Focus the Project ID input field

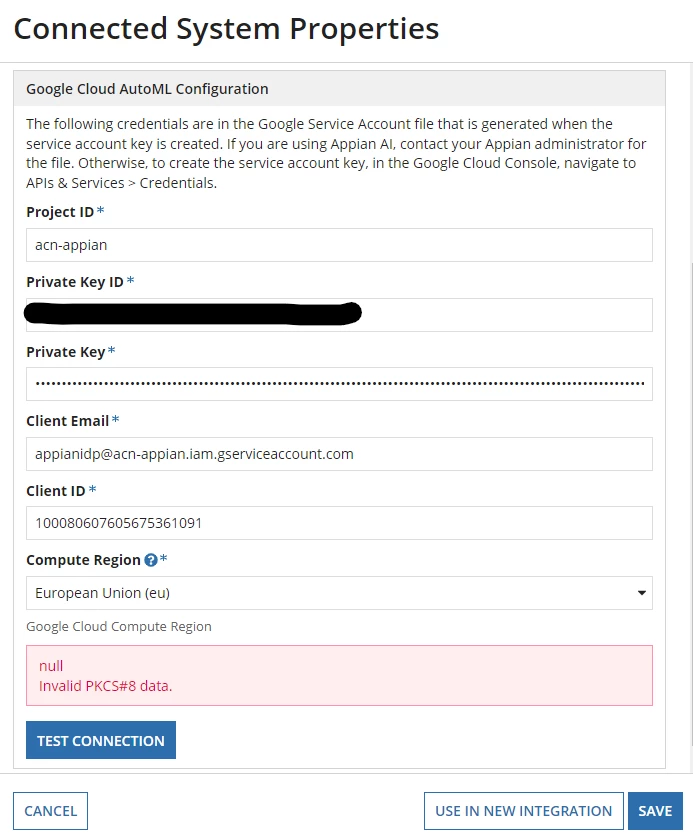click(339, 245)
